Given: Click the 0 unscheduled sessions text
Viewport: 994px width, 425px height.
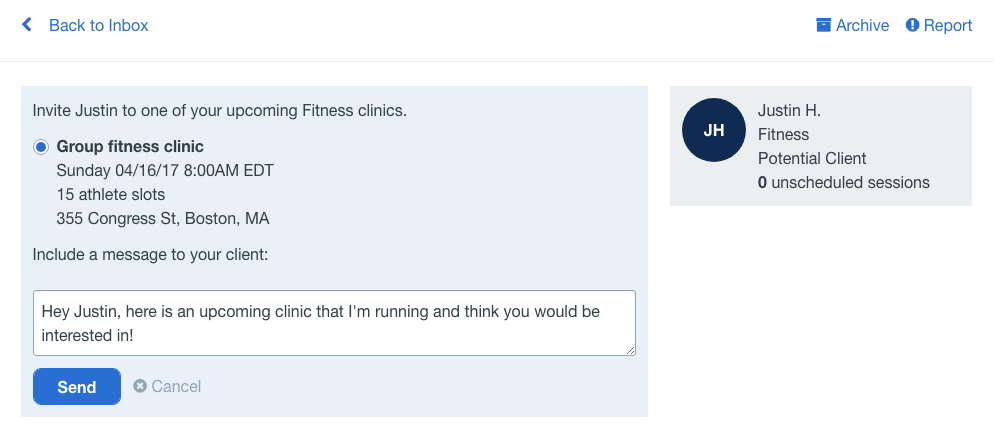Looking at the screenshot, I should point(844,183).
